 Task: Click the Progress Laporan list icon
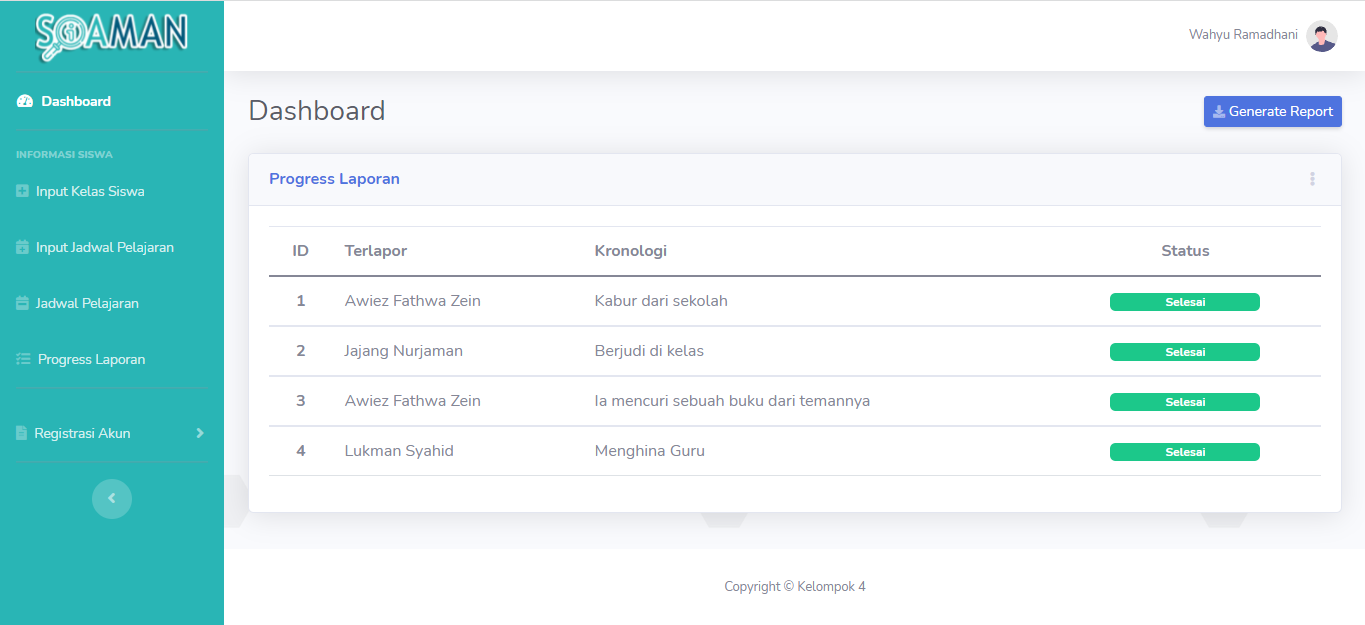24,359
